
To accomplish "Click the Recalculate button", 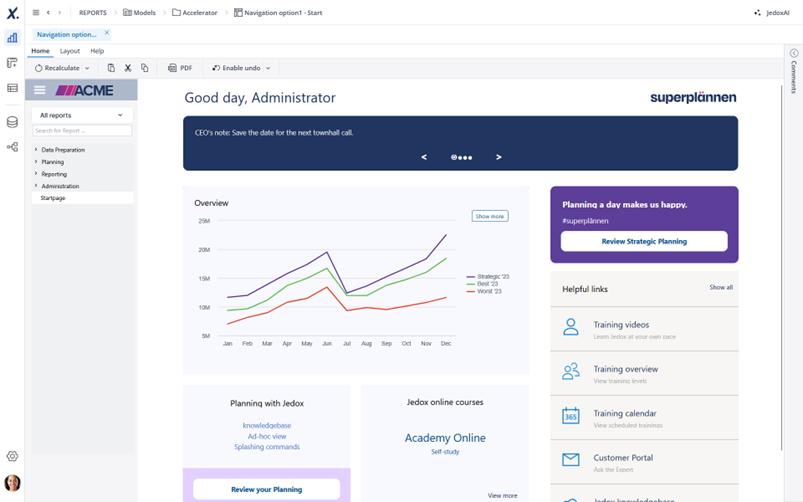I will (57, 68).
